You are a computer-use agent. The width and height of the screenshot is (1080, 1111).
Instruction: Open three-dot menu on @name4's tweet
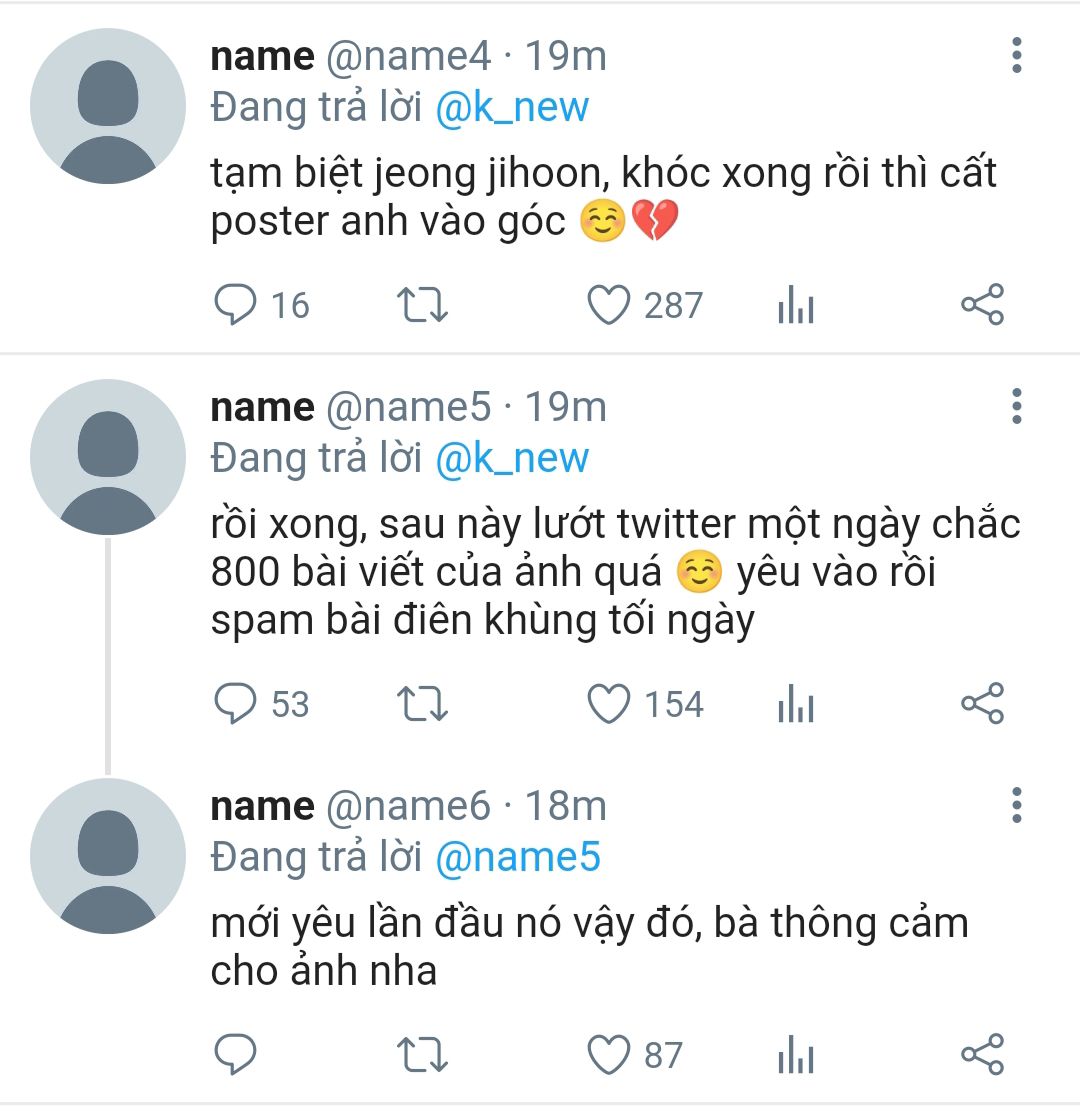pyautogui.click(x=1017, y=55)
